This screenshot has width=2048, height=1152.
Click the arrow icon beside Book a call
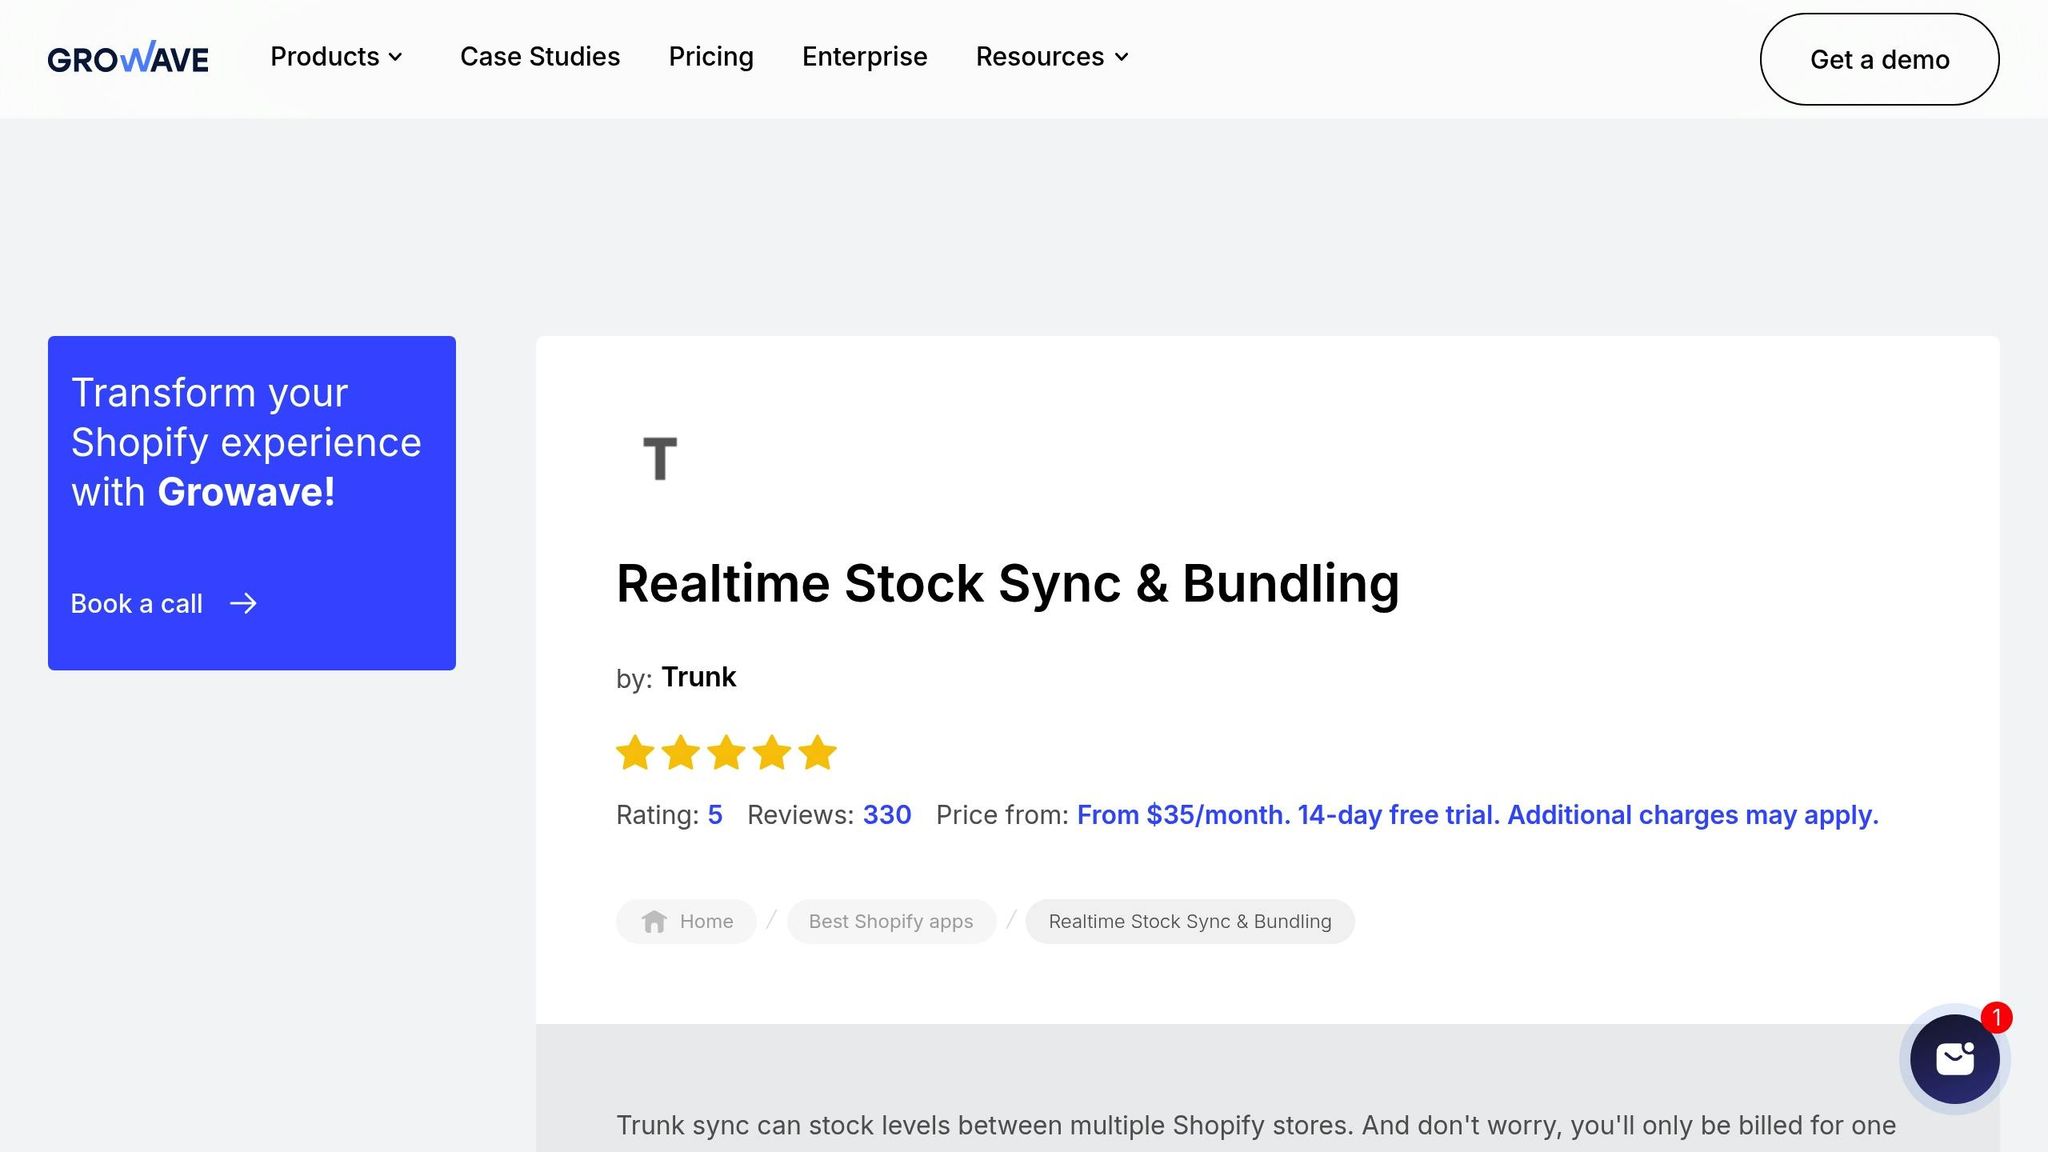click(x=243, y=604)
